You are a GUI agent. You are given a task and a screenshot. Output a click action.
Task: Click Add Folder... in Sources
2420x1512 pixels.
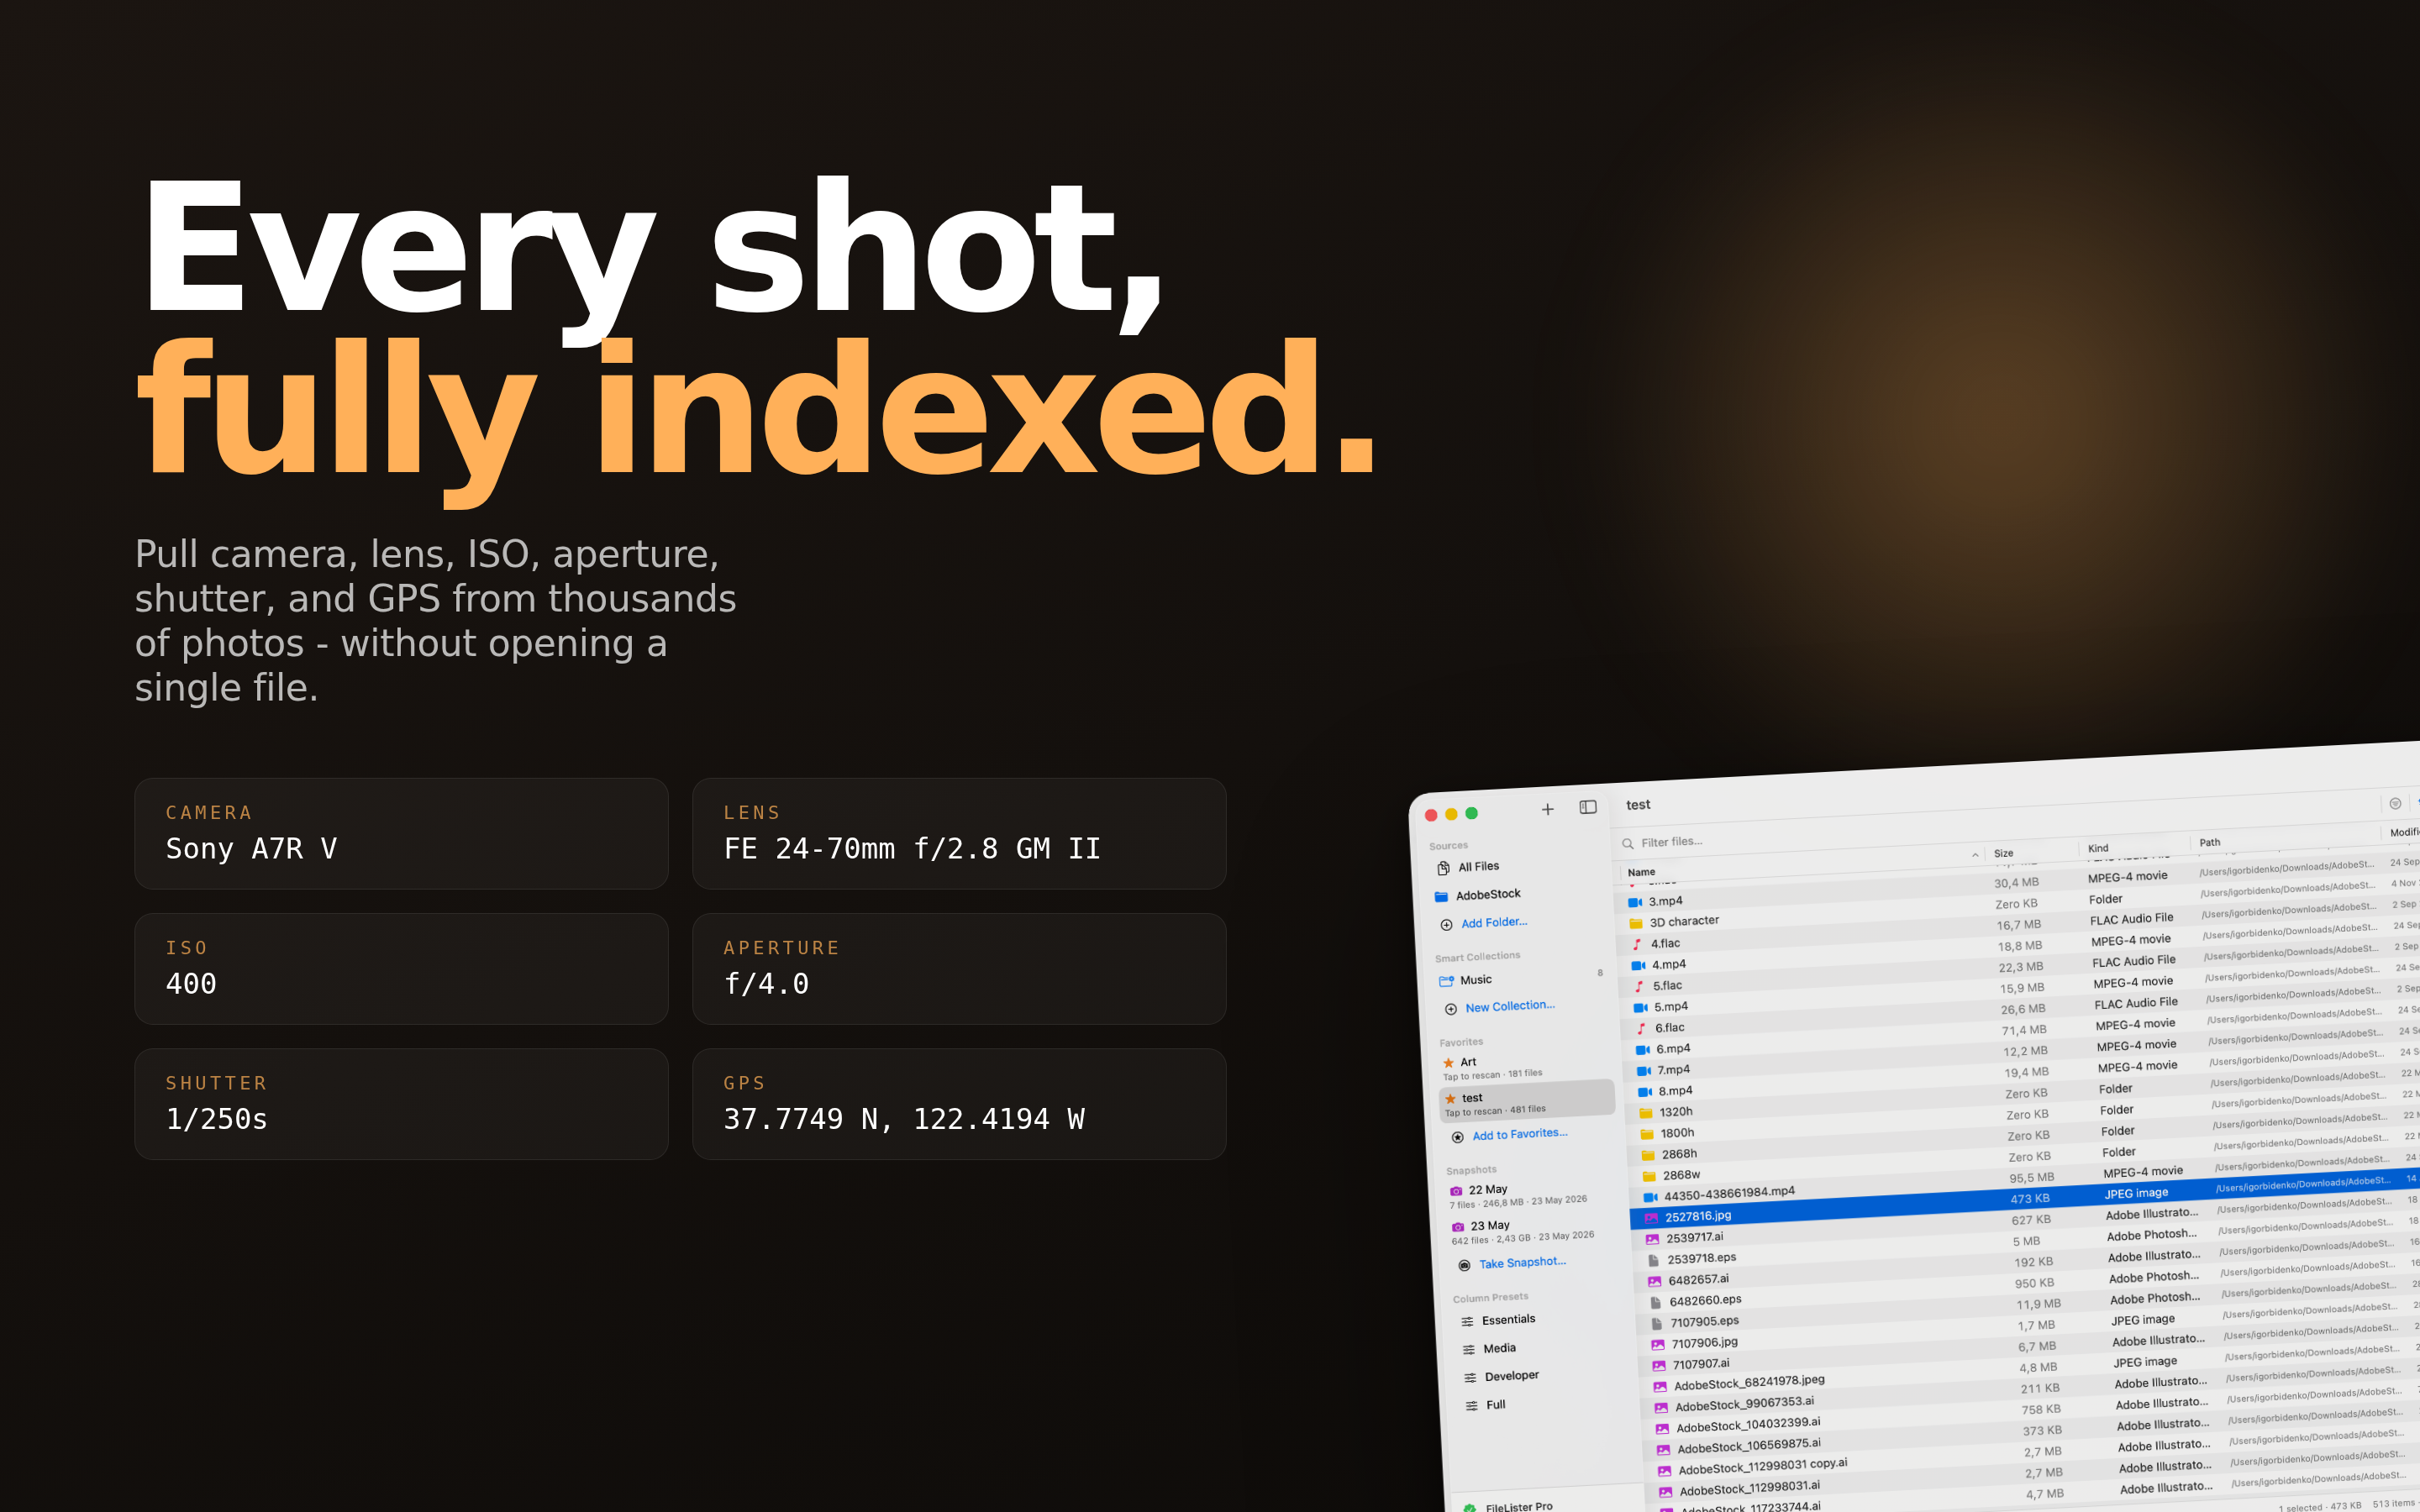click(x=1483, y=923)
